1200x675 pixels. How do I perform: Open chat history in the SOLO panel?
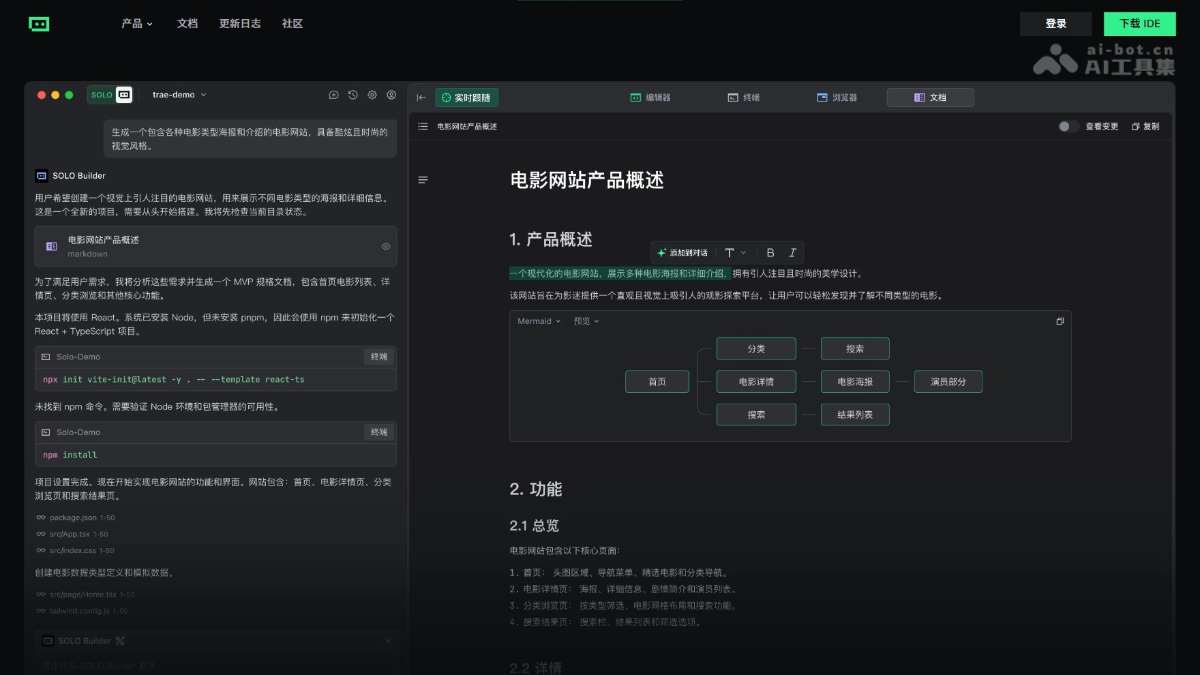pyautogui.click(x=352, y=95)
